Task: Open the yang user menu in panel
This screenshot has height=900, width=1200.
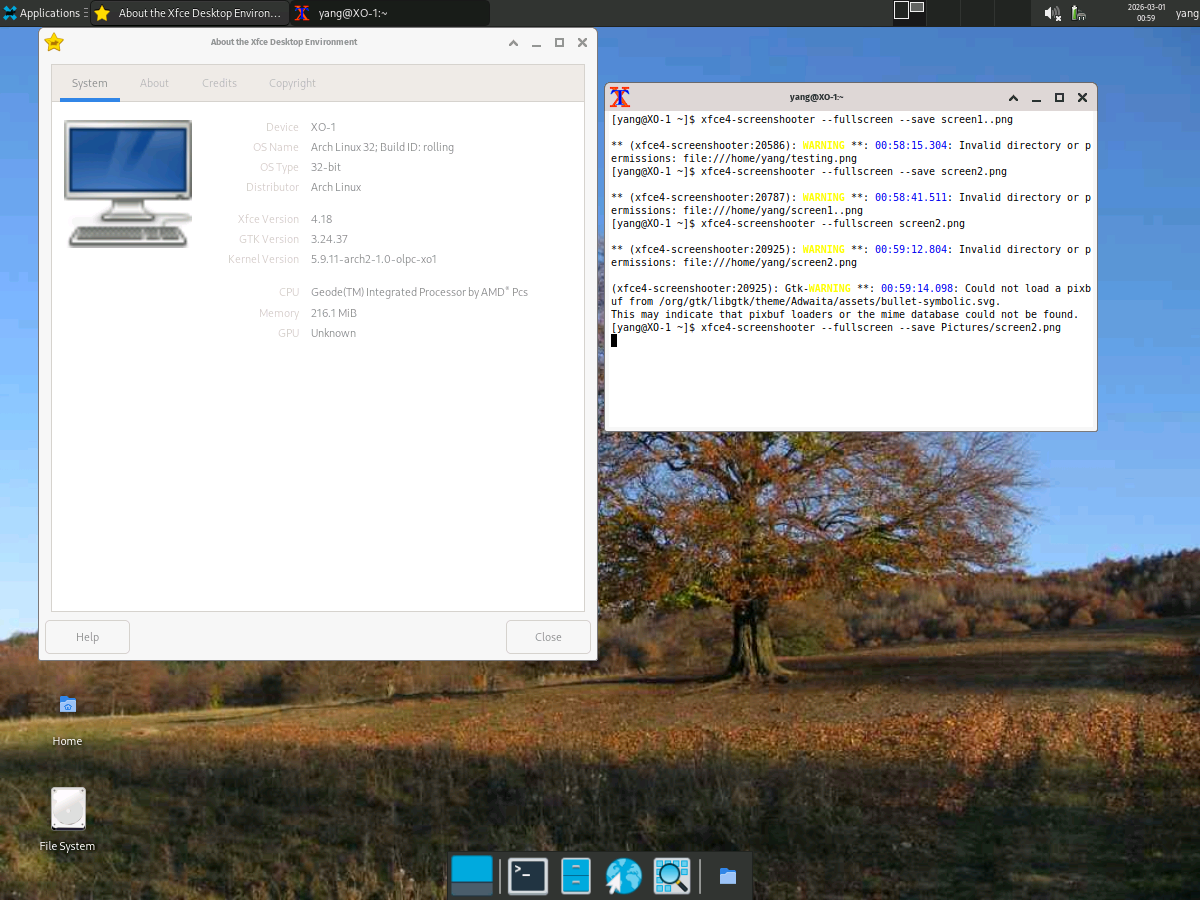Action: click(1186, 13)
